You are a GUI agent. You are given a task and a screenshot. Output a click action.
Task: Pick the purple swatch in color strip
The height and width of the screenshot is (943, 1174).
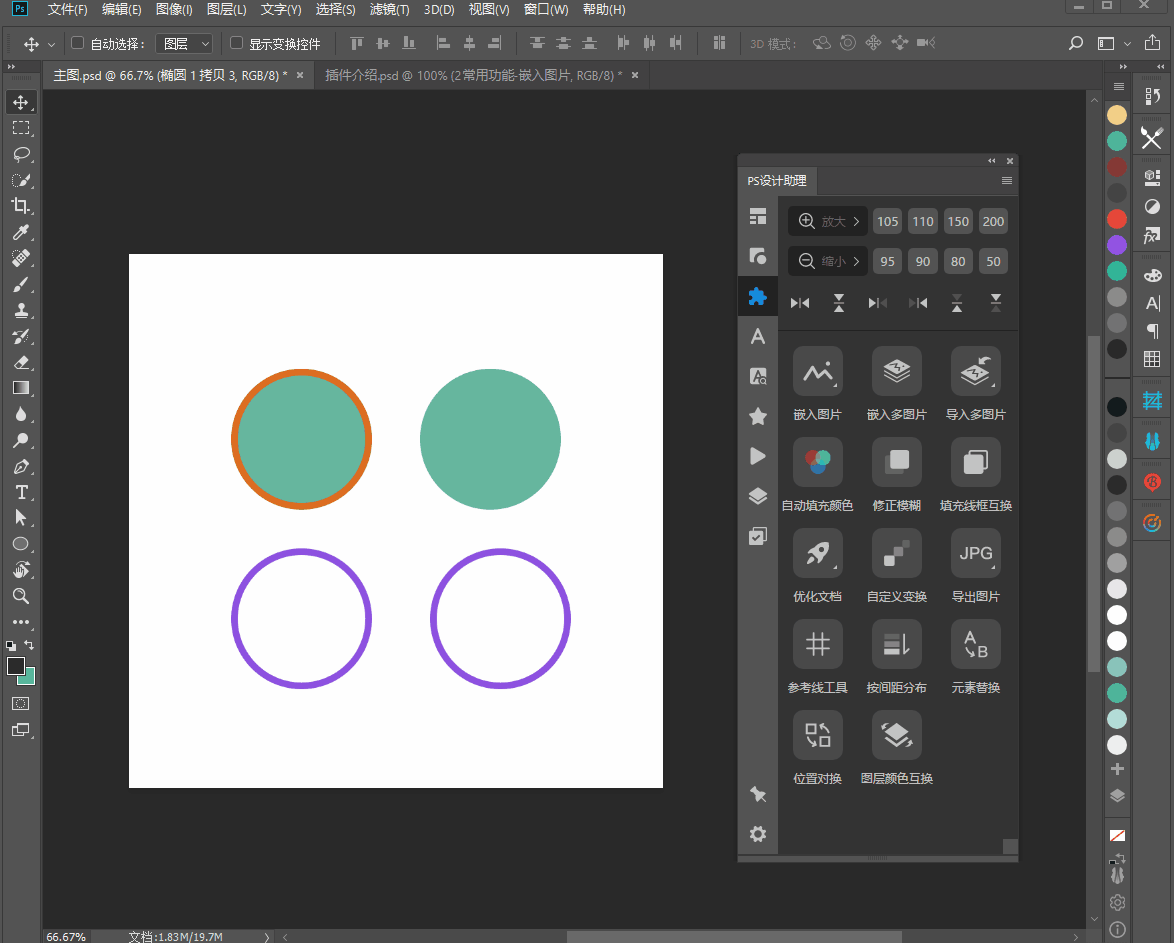[1116, 244]
